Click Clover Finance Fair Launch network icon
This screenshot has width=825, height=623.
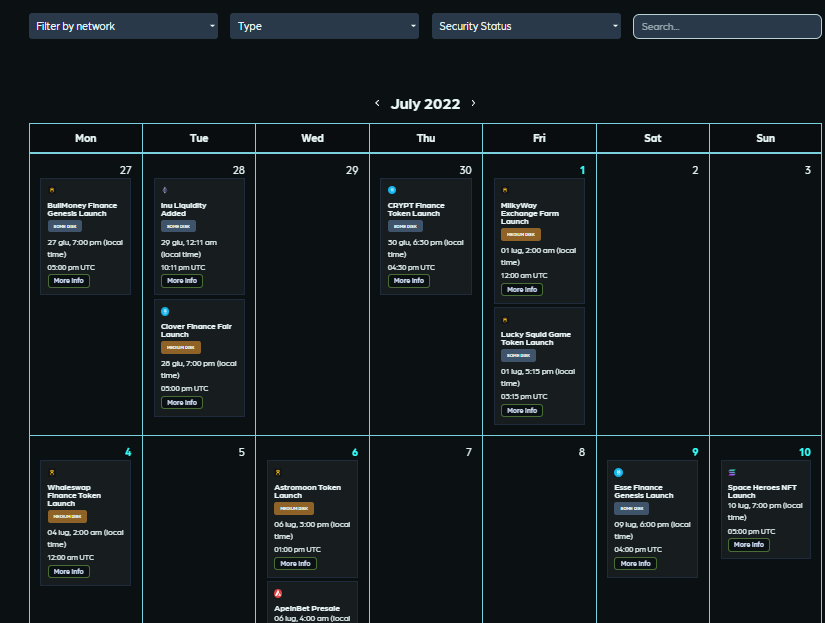click(165, 312)
